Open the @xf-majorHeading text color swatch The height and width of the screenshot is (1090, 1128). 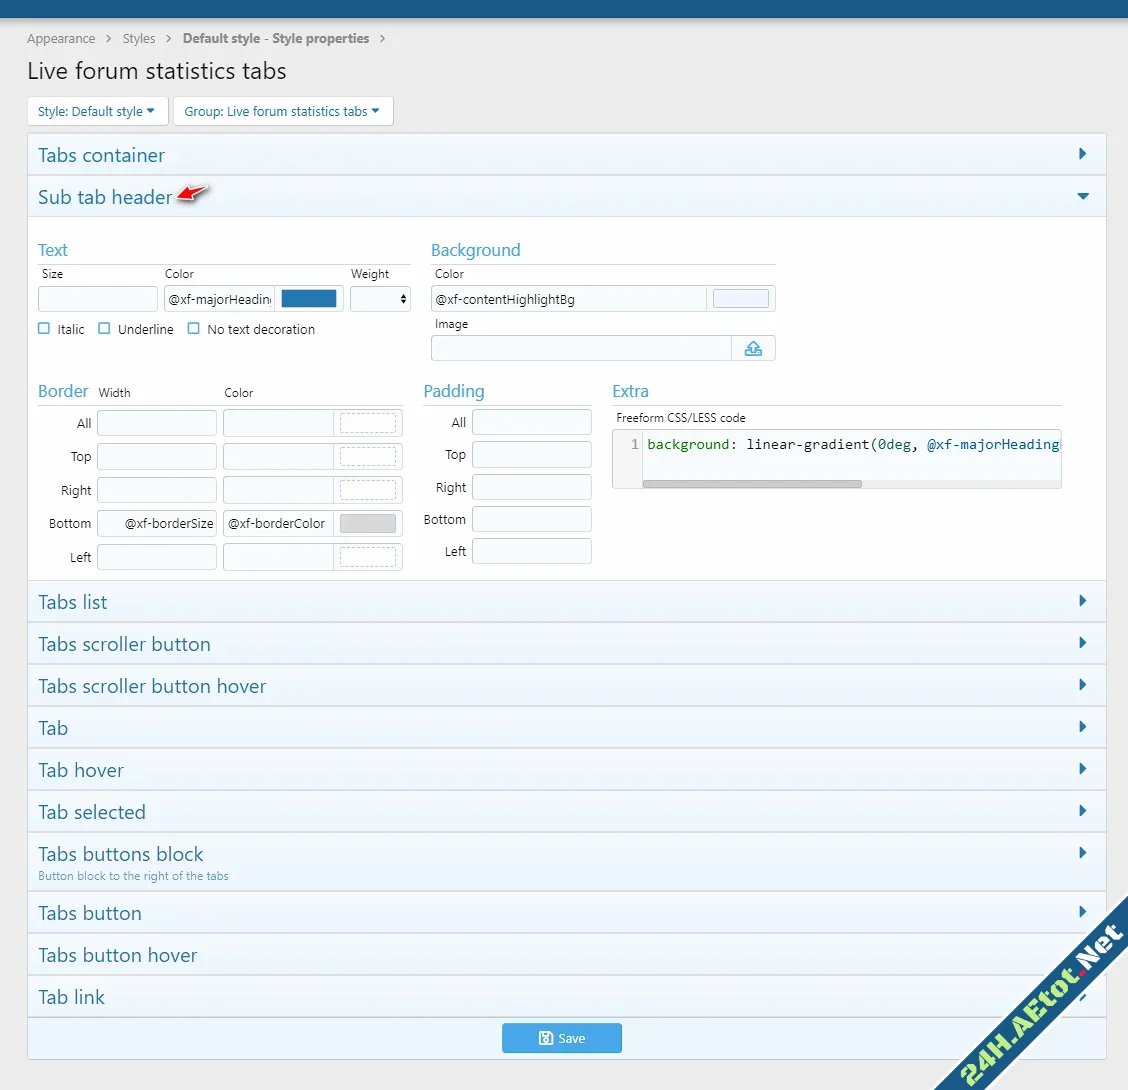(x=309, y=298)
